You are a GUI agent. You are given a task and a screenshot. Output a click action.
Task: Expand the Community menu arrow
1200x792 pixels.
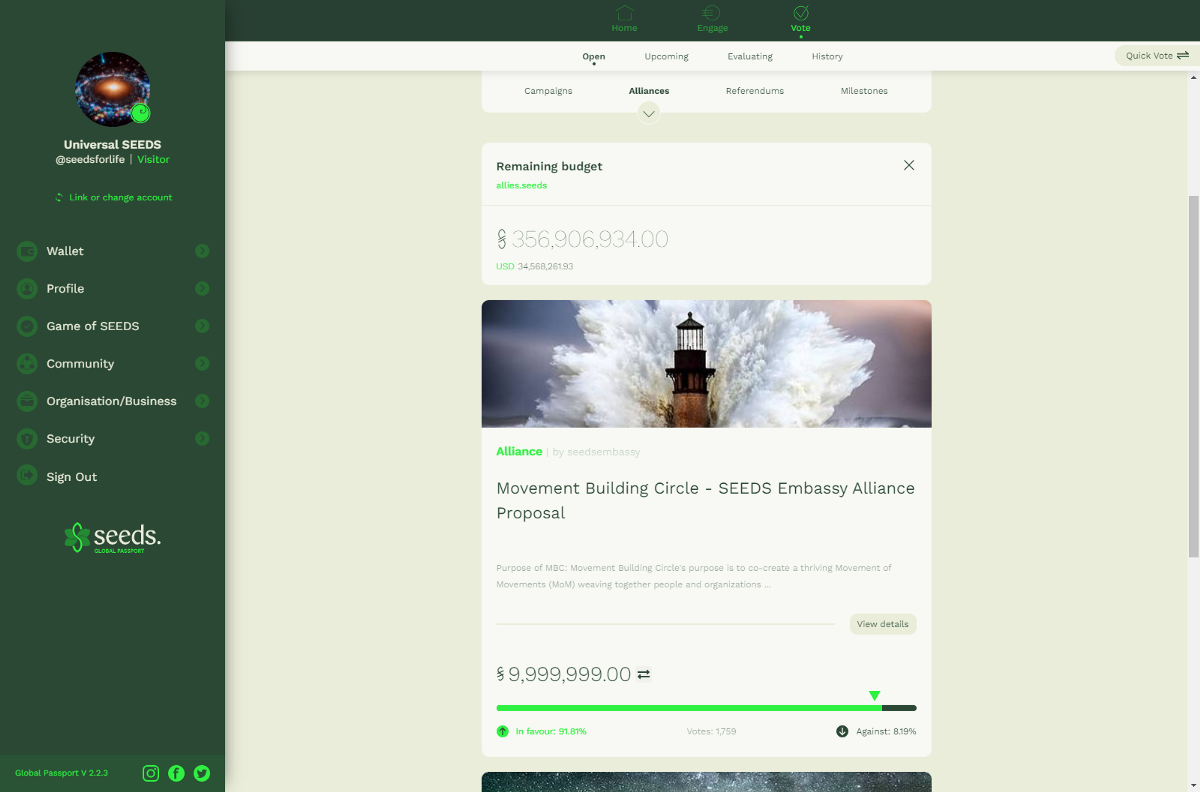202,364
